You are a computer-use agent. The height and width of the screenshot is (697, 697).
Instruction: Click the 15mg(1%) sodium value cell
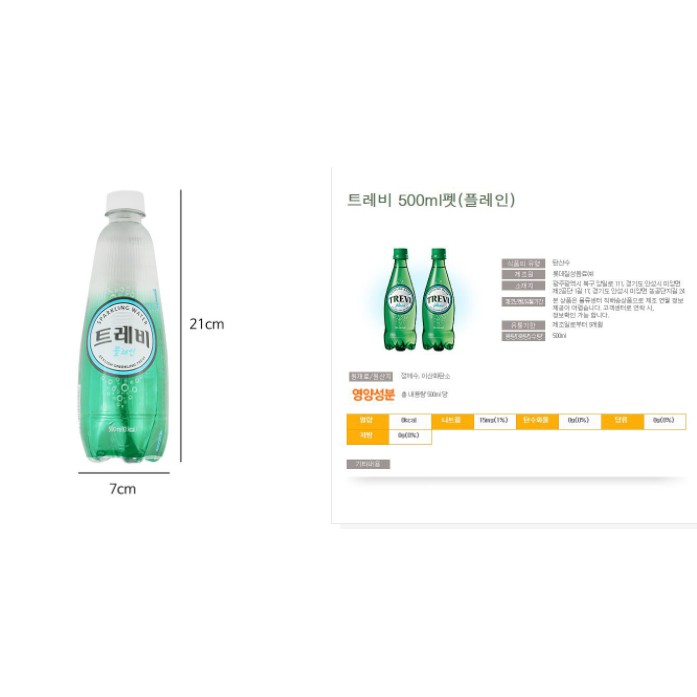495,421
